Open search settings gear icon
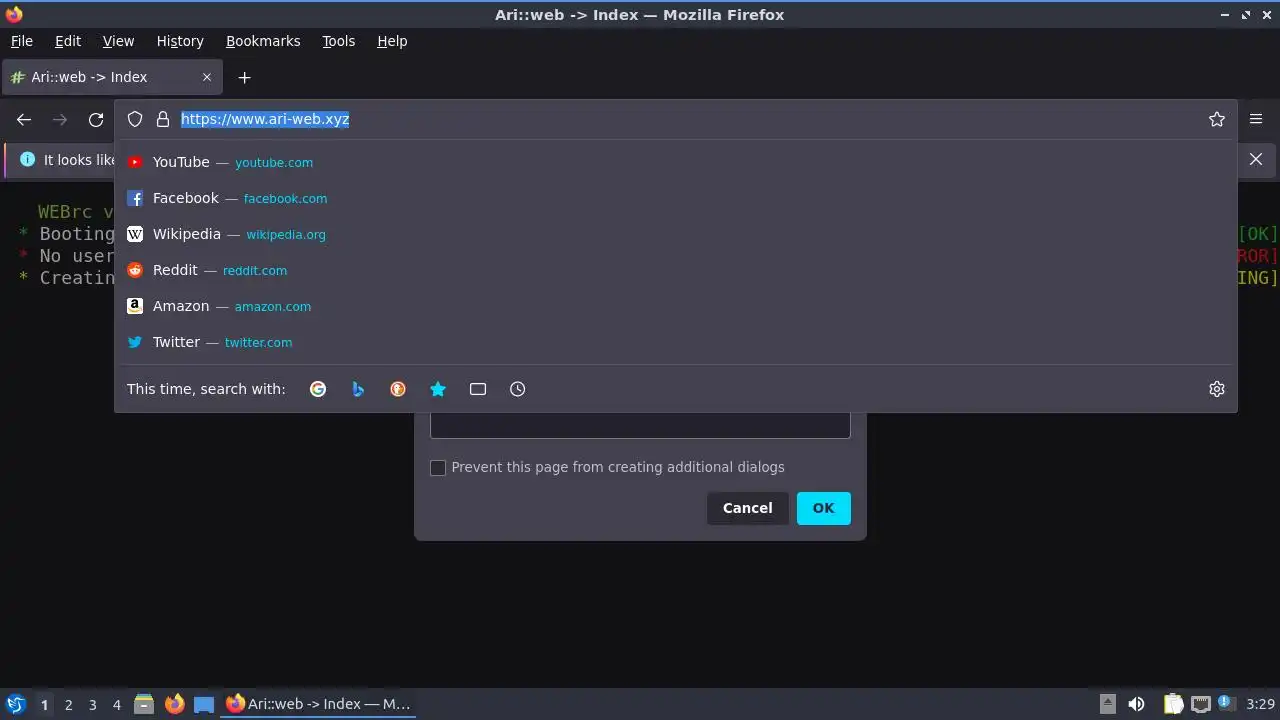The height and width of the screenshot is (720, 1280). point(1217,389)
